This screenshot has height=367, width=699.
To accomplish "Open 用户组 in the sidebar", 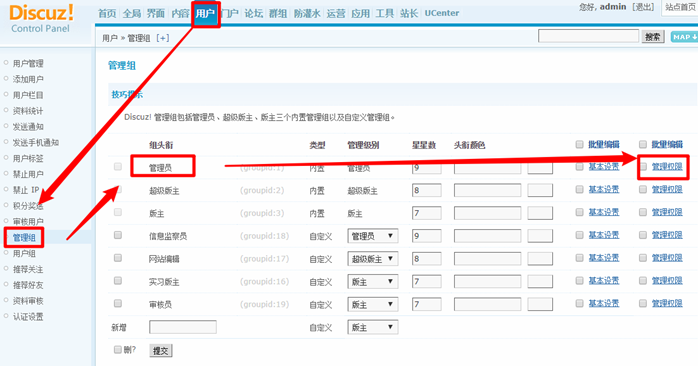I will (x=24, y=253).
